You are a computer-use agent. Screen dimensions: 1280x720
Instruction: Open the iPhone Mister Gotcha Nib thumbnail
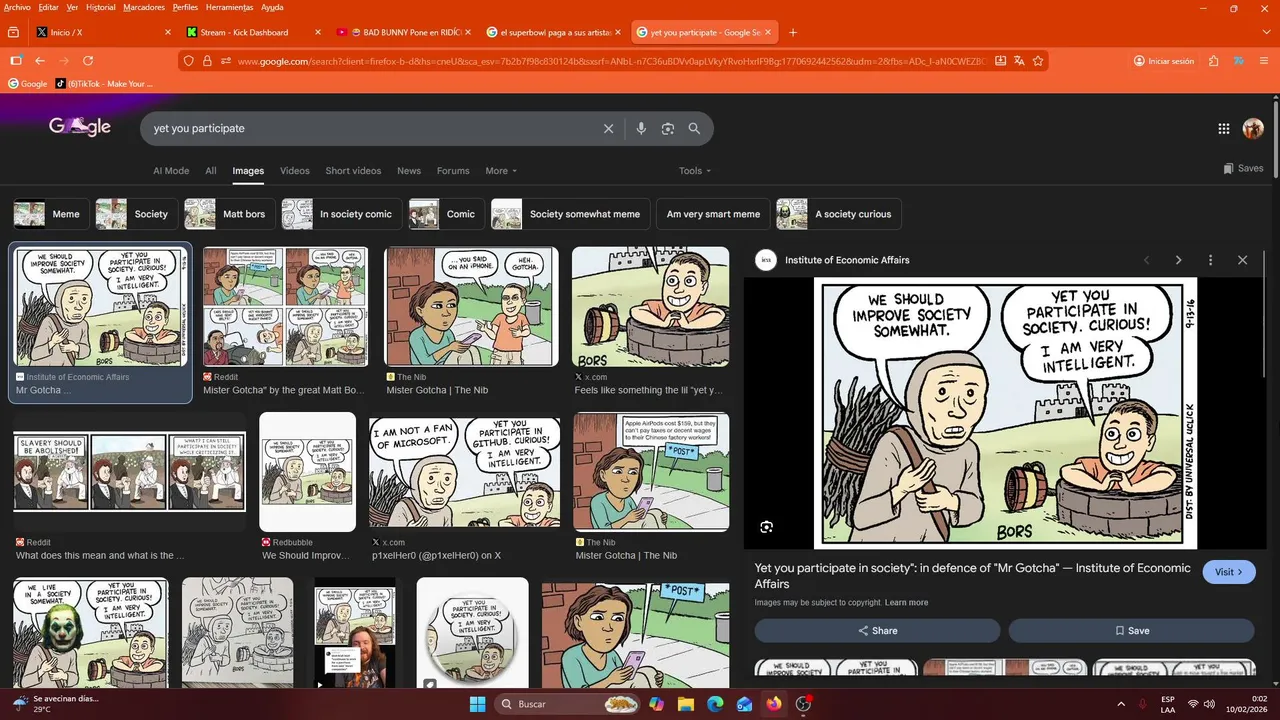pos(471,306)
